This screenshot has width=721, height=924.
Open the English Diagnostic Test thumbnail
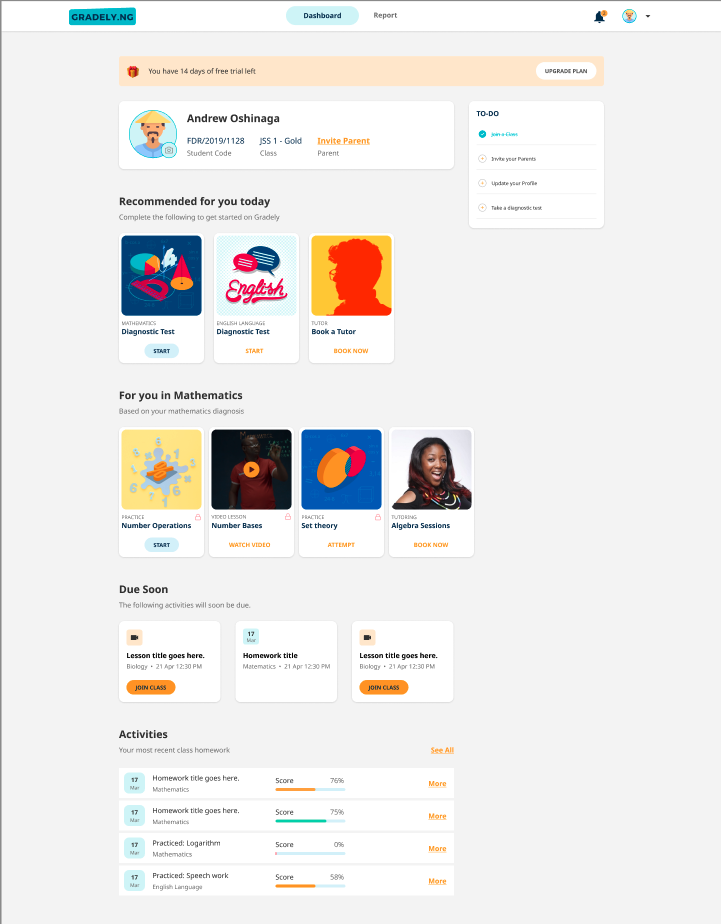click(x=256, y=275)
